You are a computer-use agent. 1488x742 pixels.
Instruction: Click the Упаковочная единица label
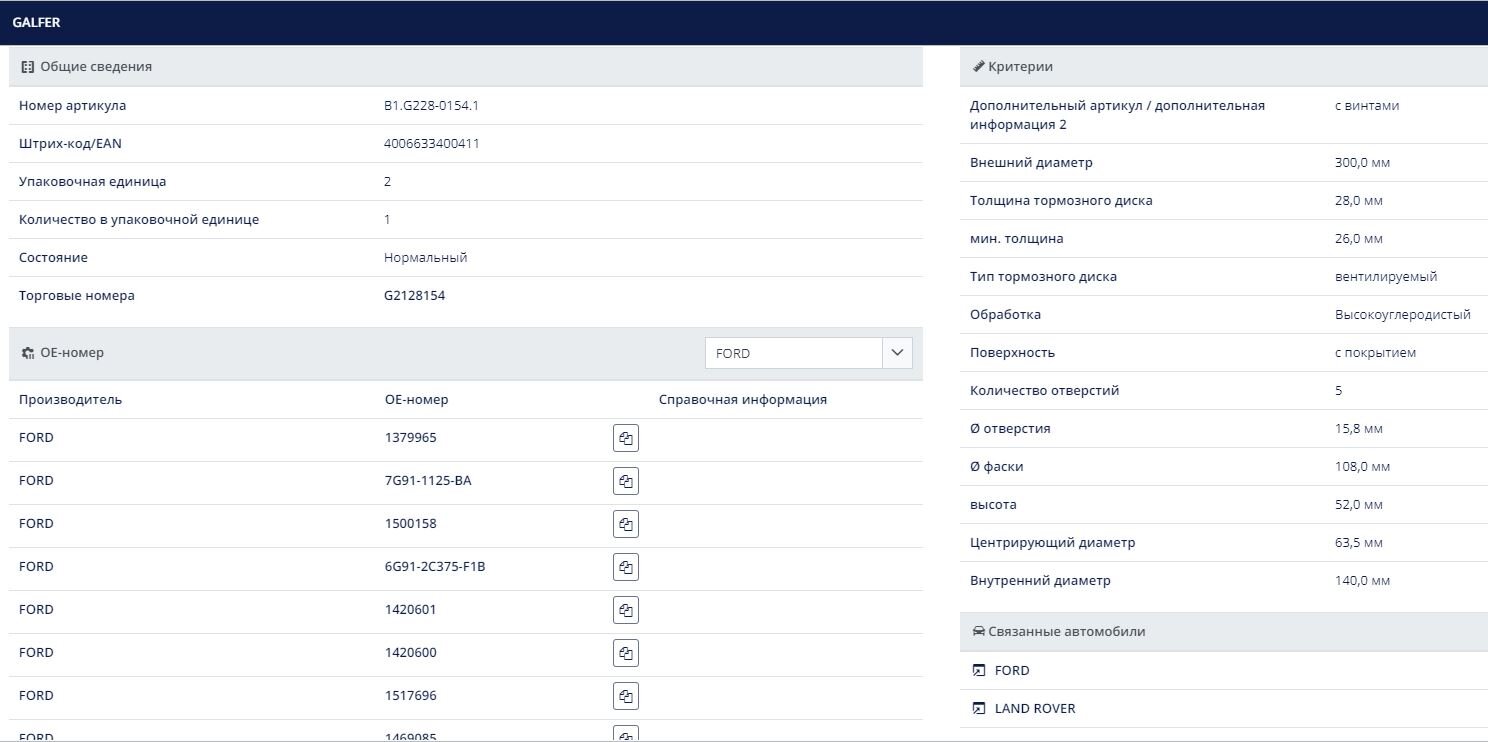(x=92, y=181)
